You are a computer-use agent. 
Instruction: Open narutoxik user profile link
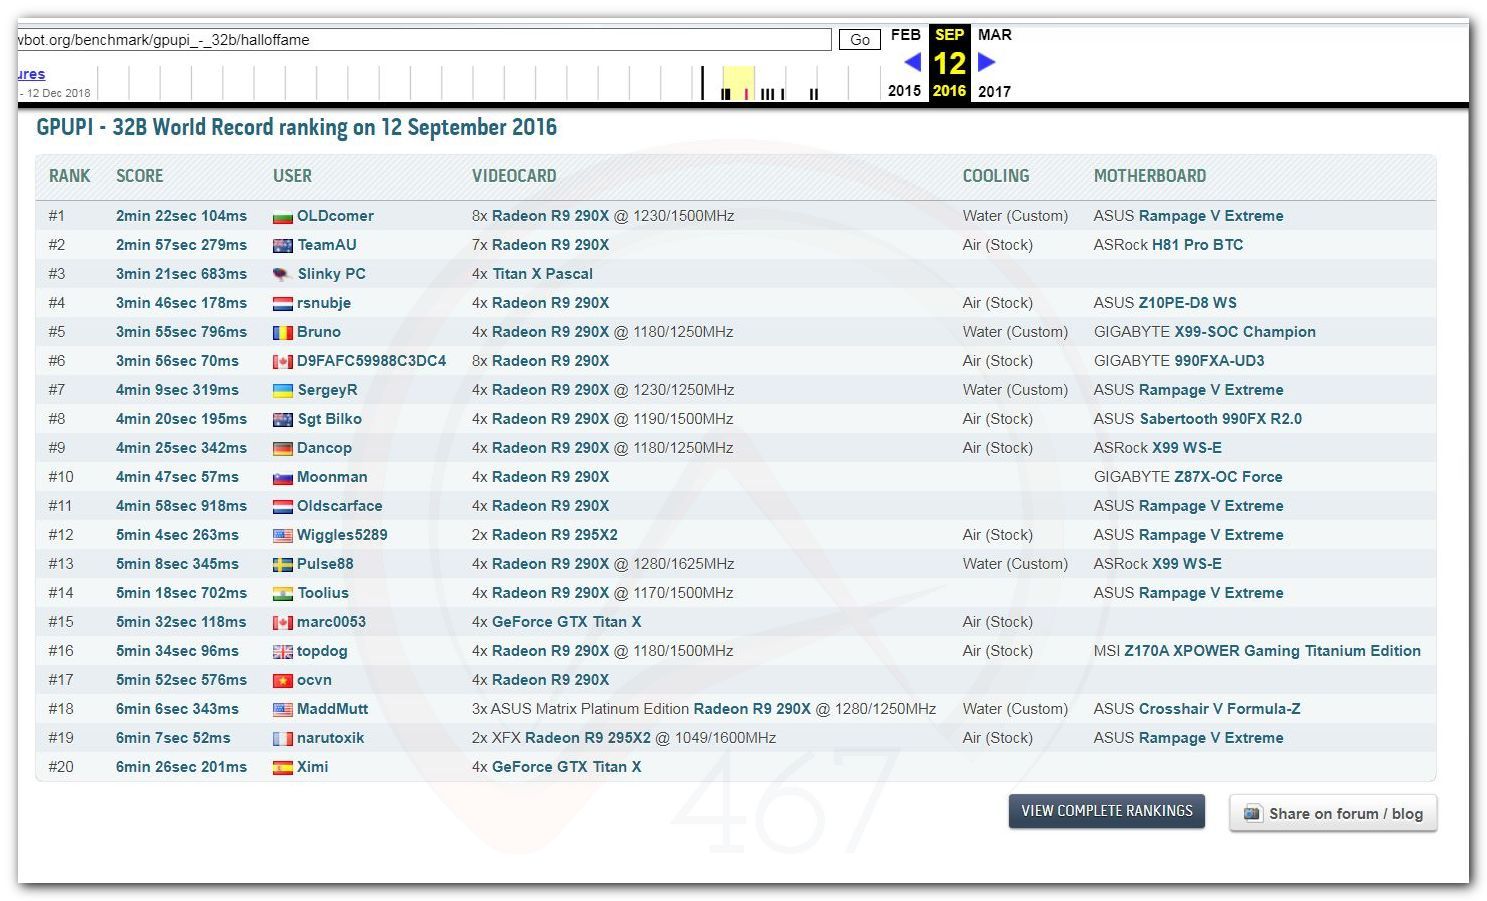point(331,738)
